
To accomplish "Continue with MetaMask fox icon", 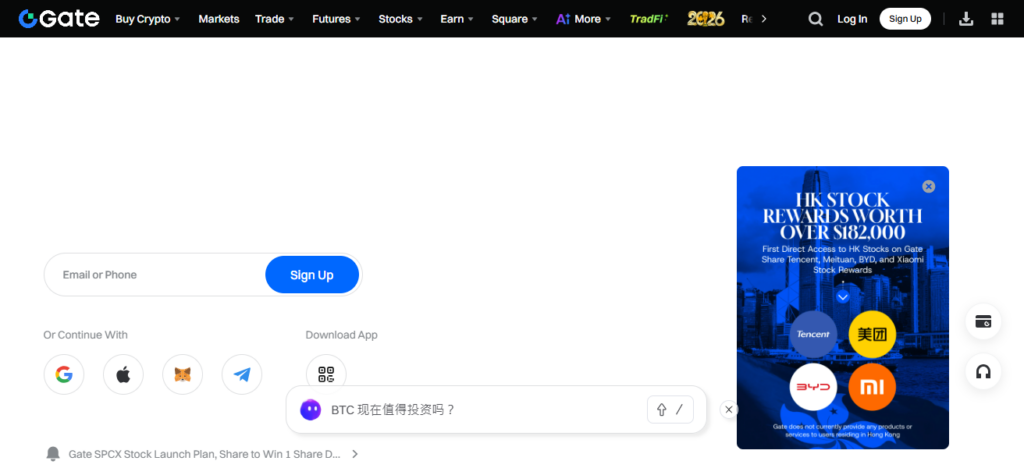I will [x=183, y=375].
